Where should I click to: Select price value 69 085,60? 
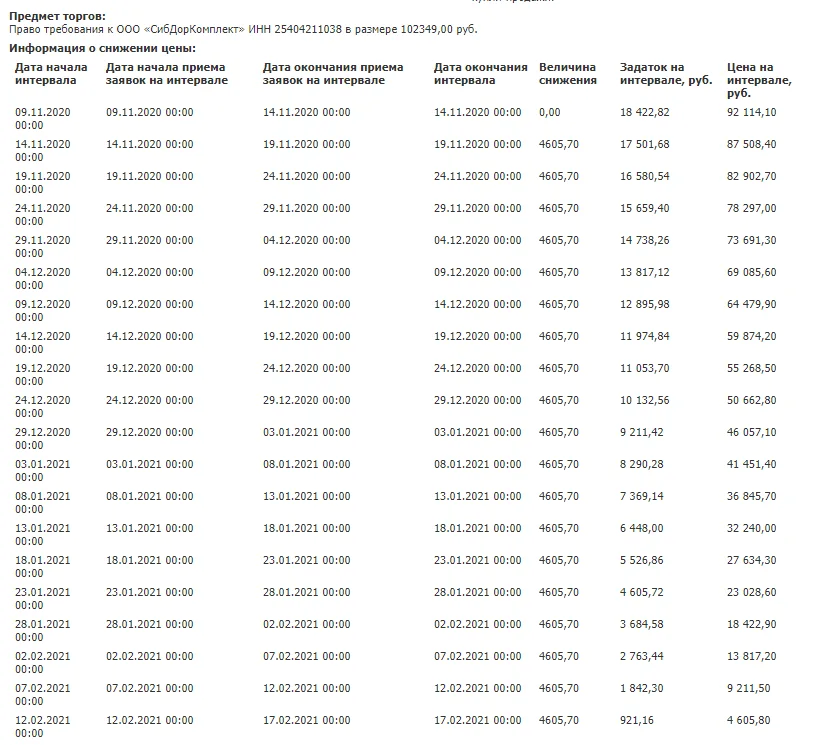[x=751, y=272]
